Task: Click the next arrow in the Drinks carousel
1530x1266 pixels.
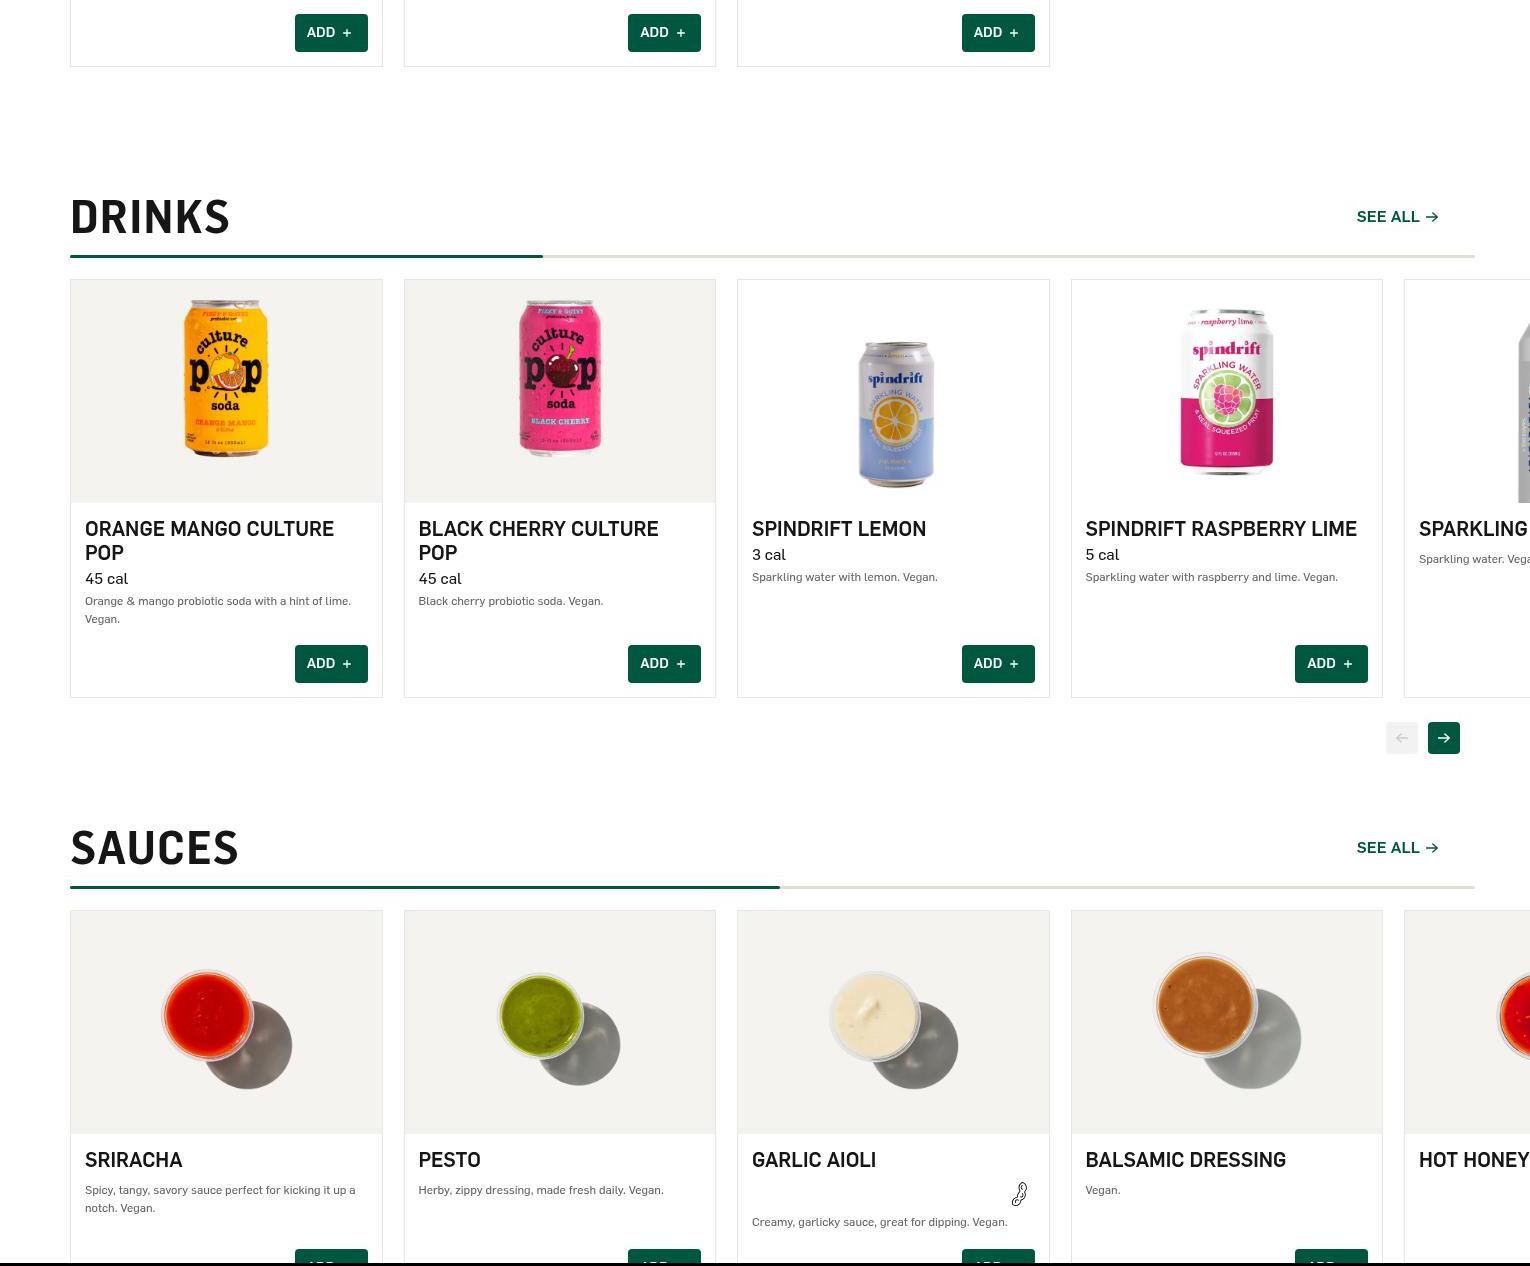Action: coord(1443,738)
